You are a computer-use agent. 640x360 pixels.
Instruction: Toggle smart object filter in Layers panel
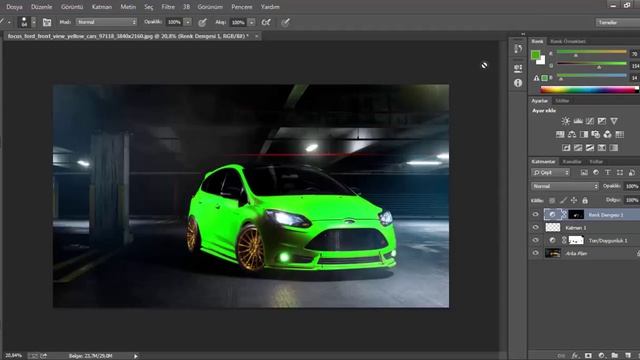(x=632, y=173)
